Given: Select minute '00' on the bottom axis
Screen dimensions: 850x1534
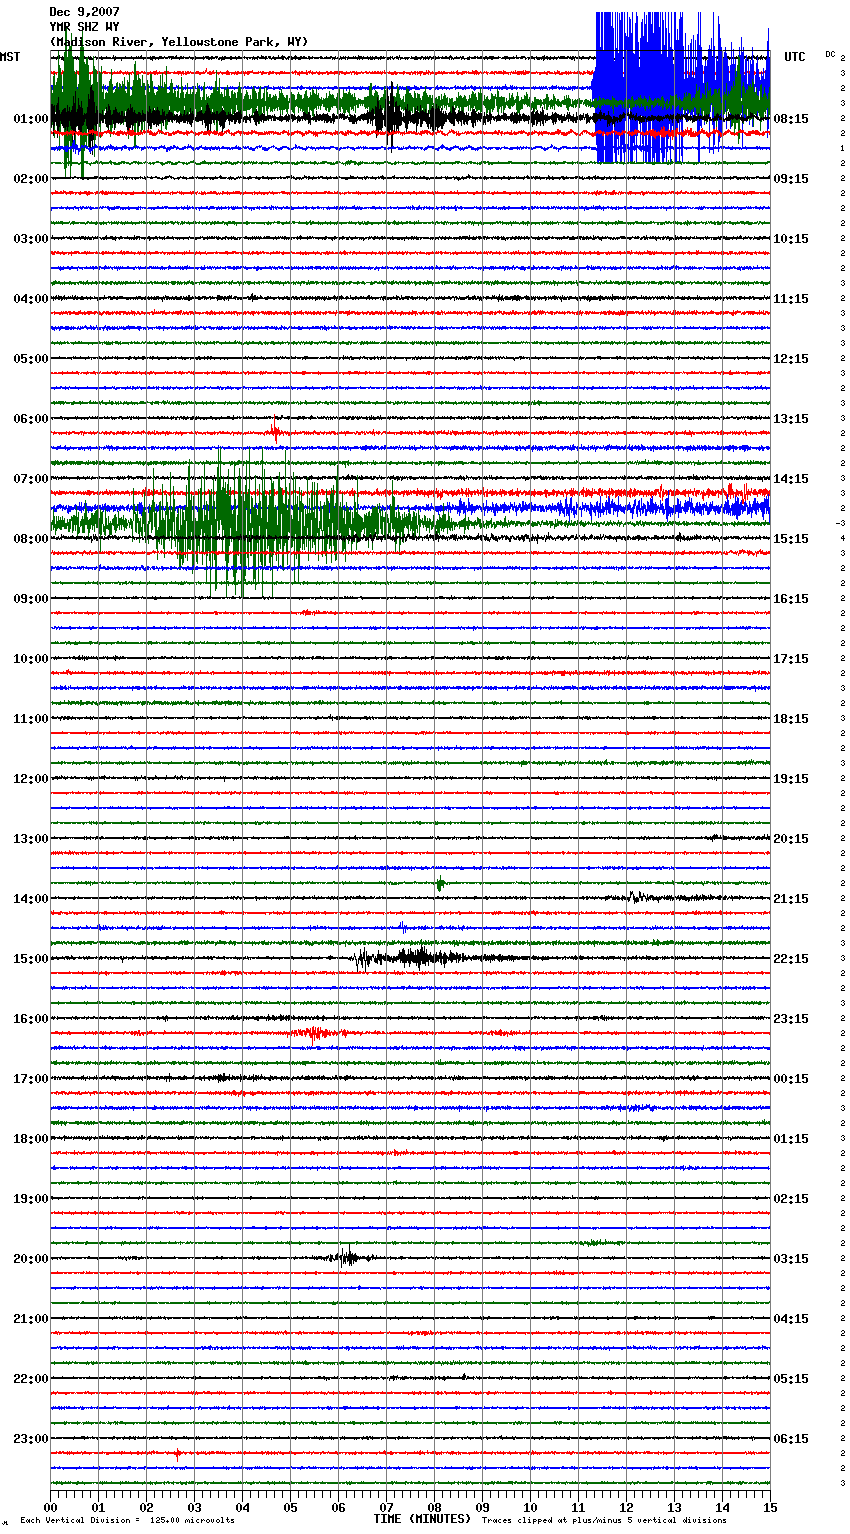Looking at the screenshot, I should pos(50,1507).
